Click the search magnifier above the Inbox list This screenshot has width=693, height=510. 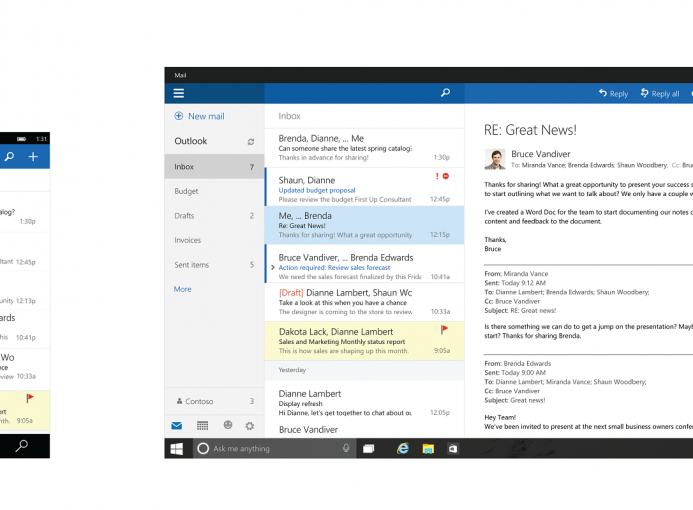(x=446, y=93)
